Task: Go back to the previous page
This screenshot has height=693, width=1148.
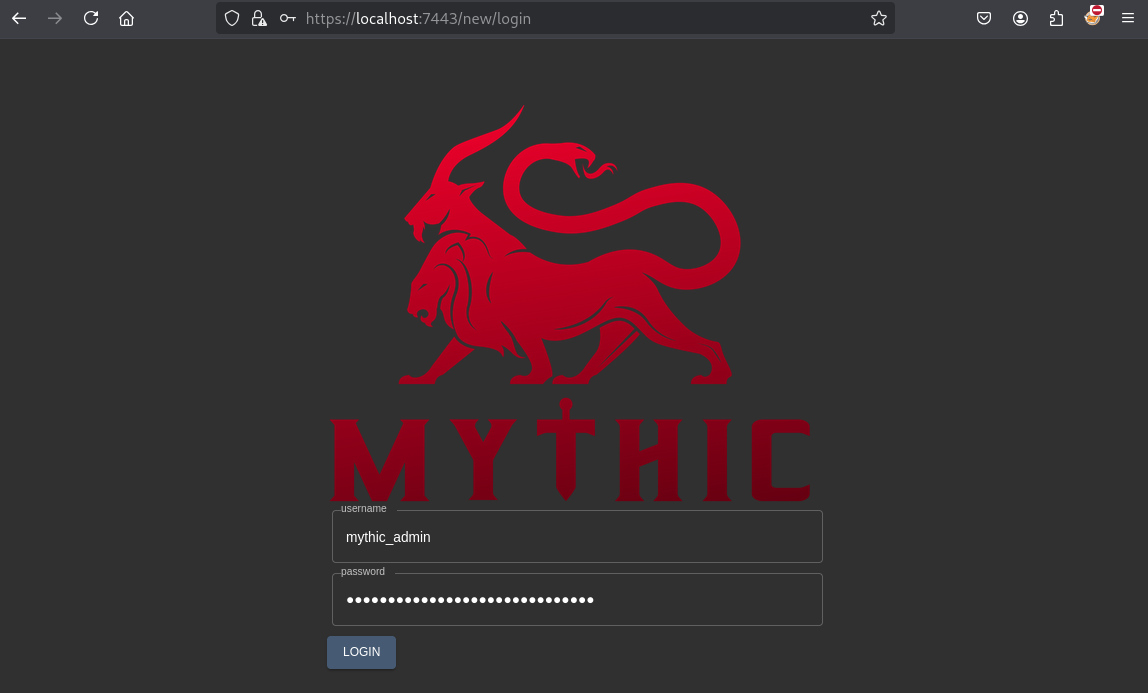Action: click(x=19, y=18)
